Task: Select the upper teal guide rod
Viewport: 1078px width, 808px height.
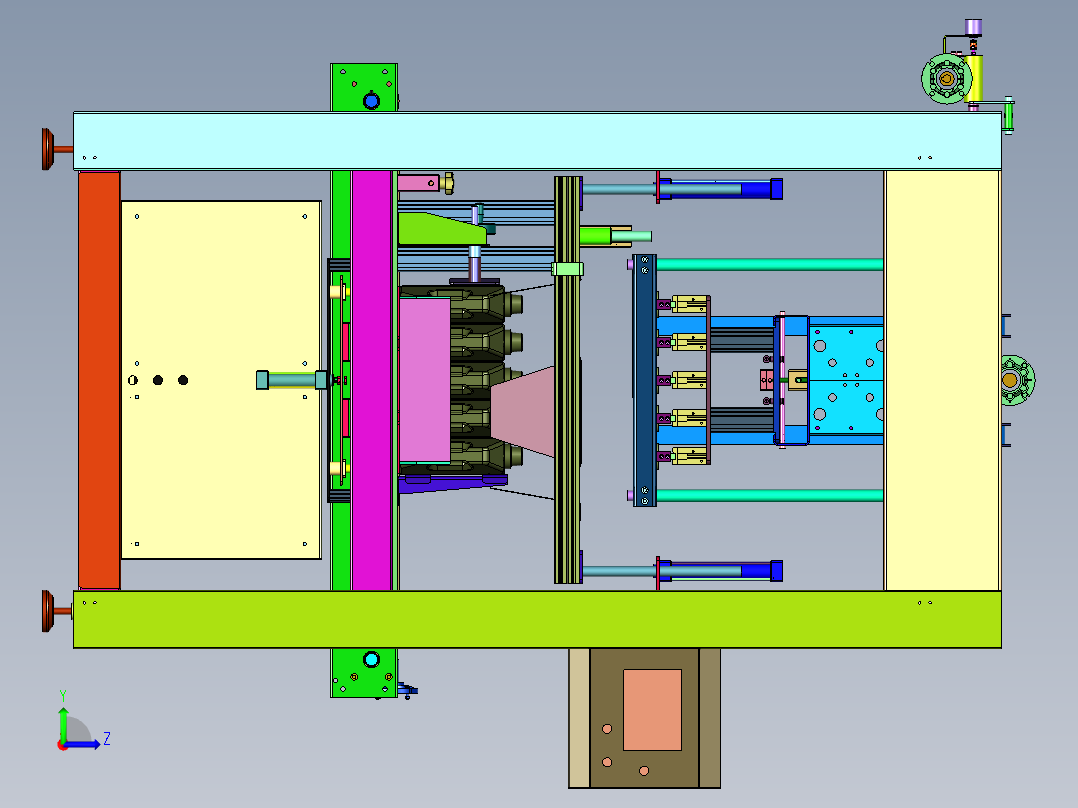Action: coord(769,264)
